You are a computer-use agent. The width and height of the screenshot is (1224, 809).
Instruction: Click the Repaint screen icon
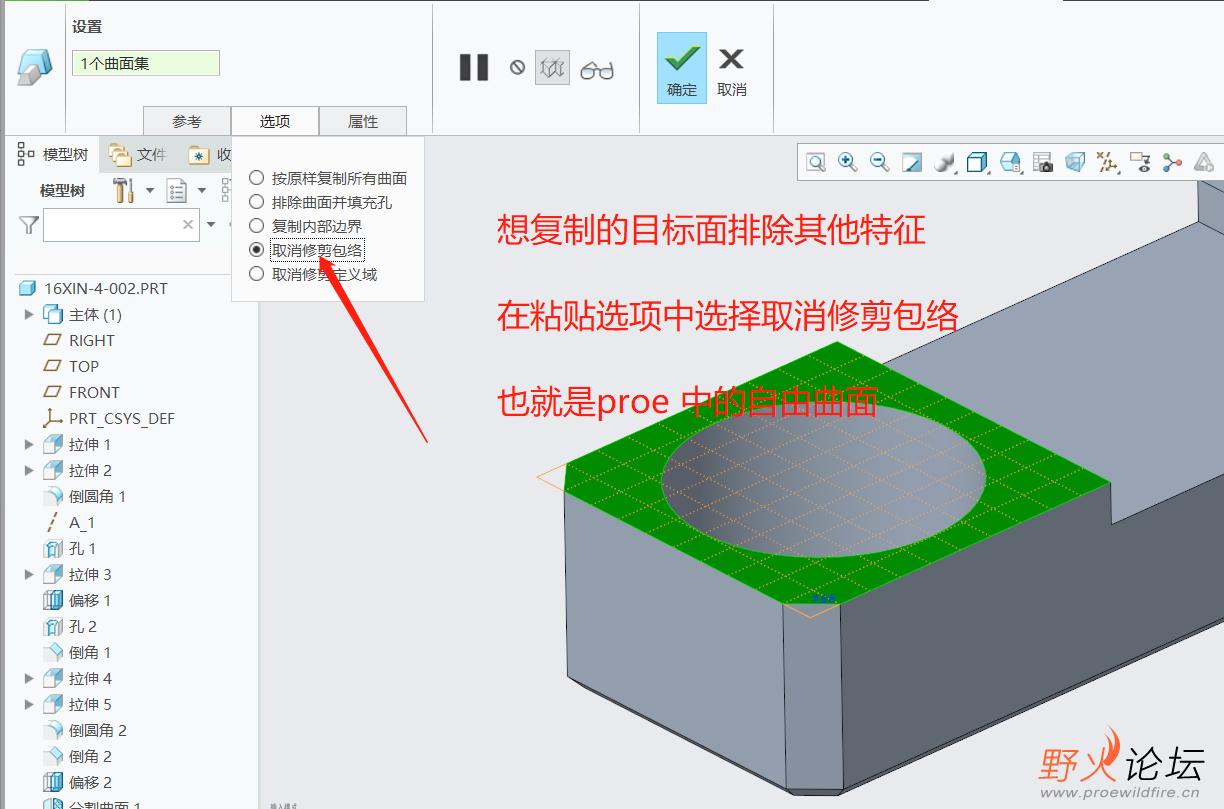(x=912, y=163)
